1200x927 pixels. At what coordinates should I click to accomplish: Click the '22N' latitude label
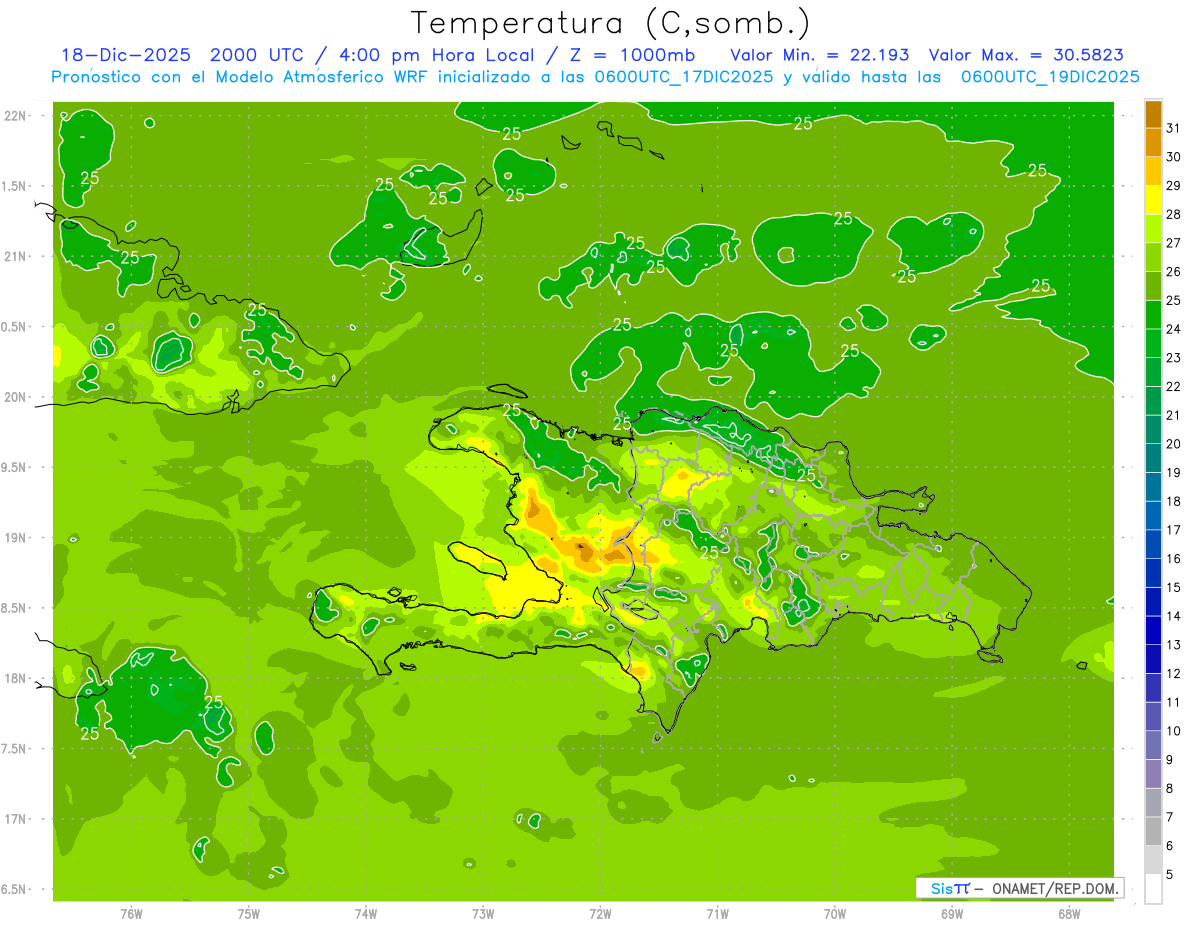[x=16, y=116]
